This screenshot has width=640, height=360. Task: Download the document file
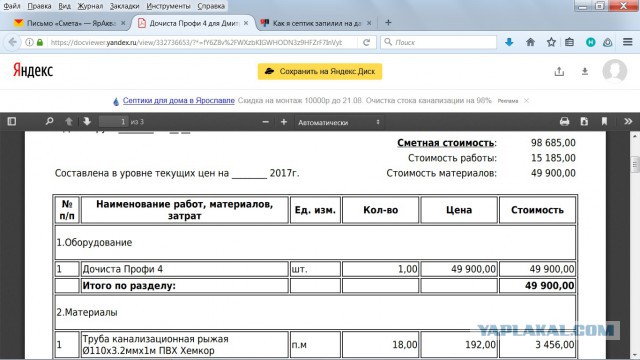(x=584, y=71)
